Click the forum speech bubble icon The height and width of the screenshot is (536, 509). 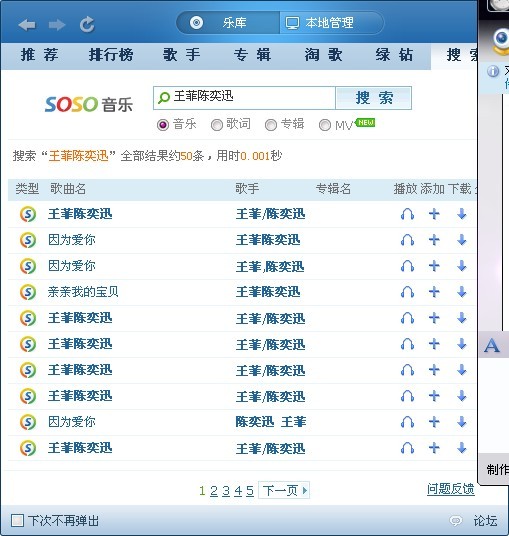click(x=455, y=521)
